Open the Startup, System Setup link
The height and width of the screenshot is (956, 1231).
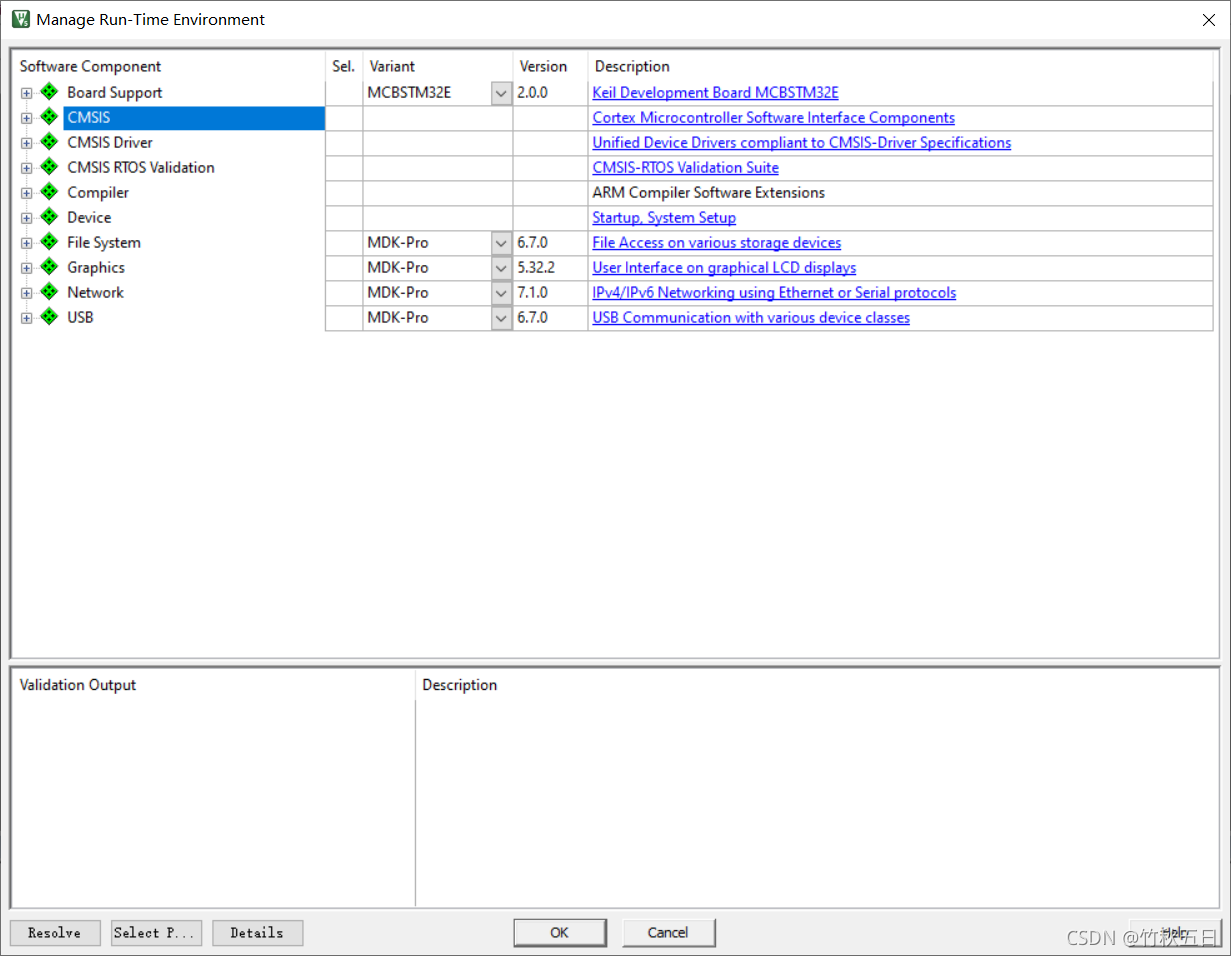(x=664, y=218)
